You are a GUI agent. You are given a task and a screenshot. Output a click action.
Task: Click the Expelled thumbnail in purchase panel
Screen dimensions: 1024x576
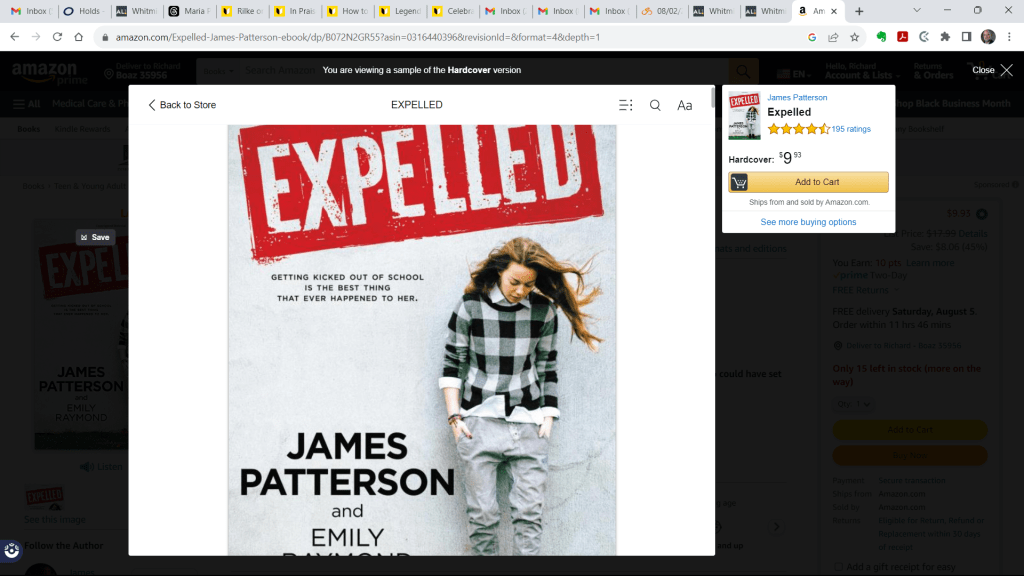coord(744,115)
